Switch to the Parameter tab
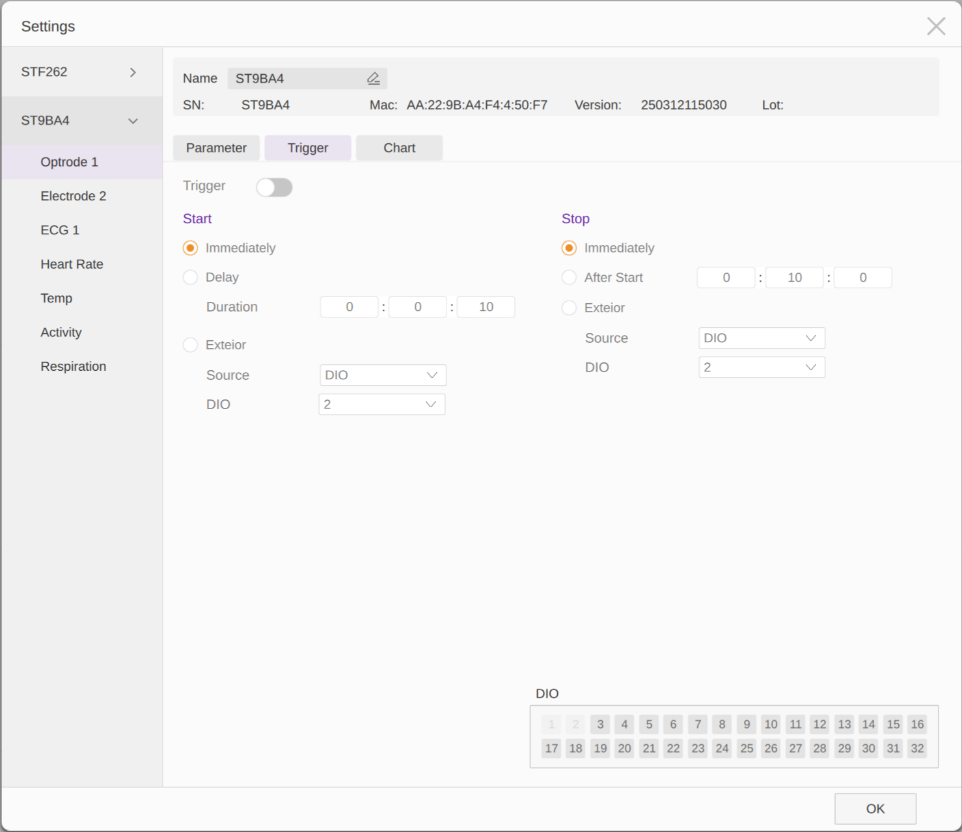Viewport: 962px width, 832px height. click(216, 148)
